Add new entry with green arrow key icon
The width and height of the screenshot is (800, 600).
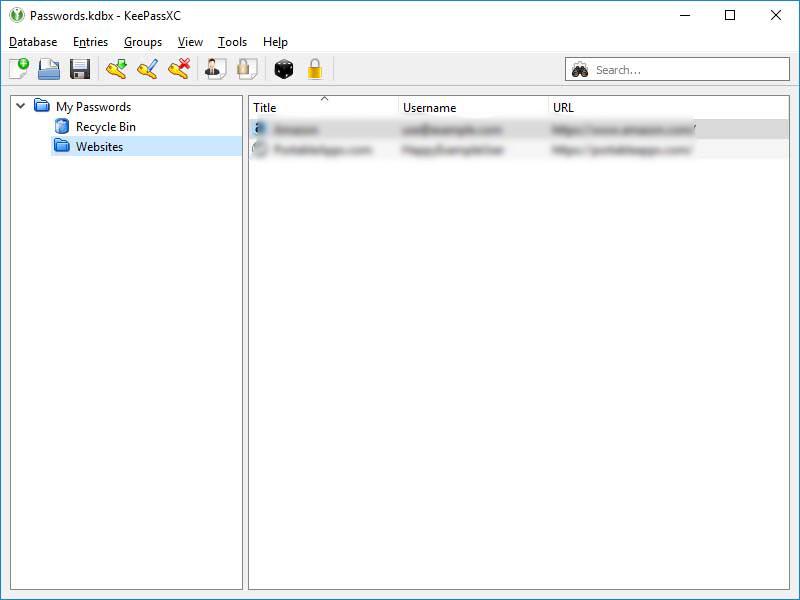click(x=116, y=69)
